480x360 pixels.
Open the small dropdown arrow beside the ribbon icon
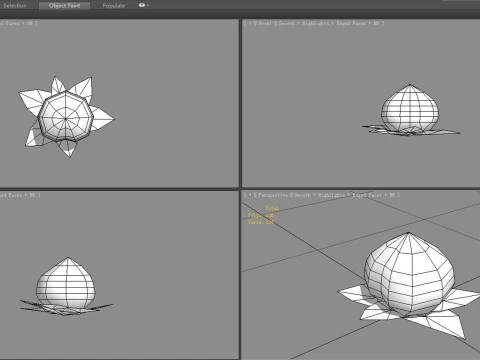click(148, 6)
